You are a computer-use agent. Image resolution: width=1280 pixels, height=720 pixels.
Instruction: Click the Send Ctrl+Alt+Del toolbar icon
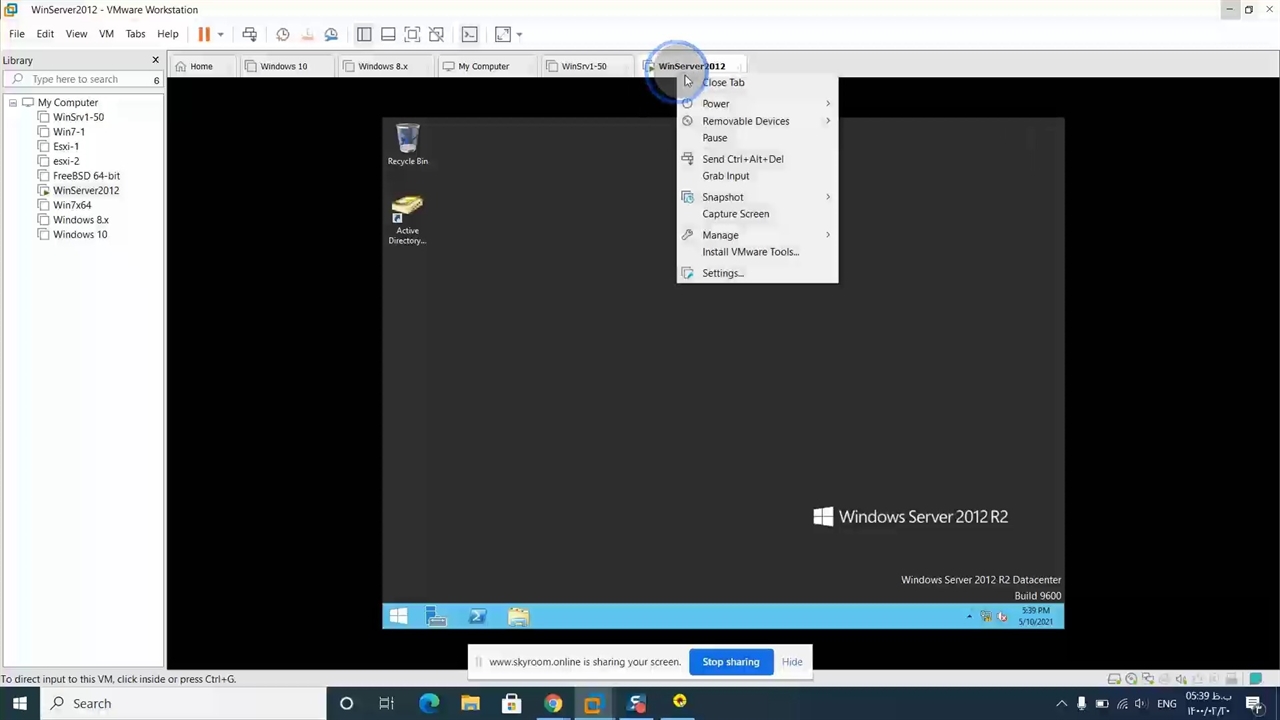[x=250, y=34]
